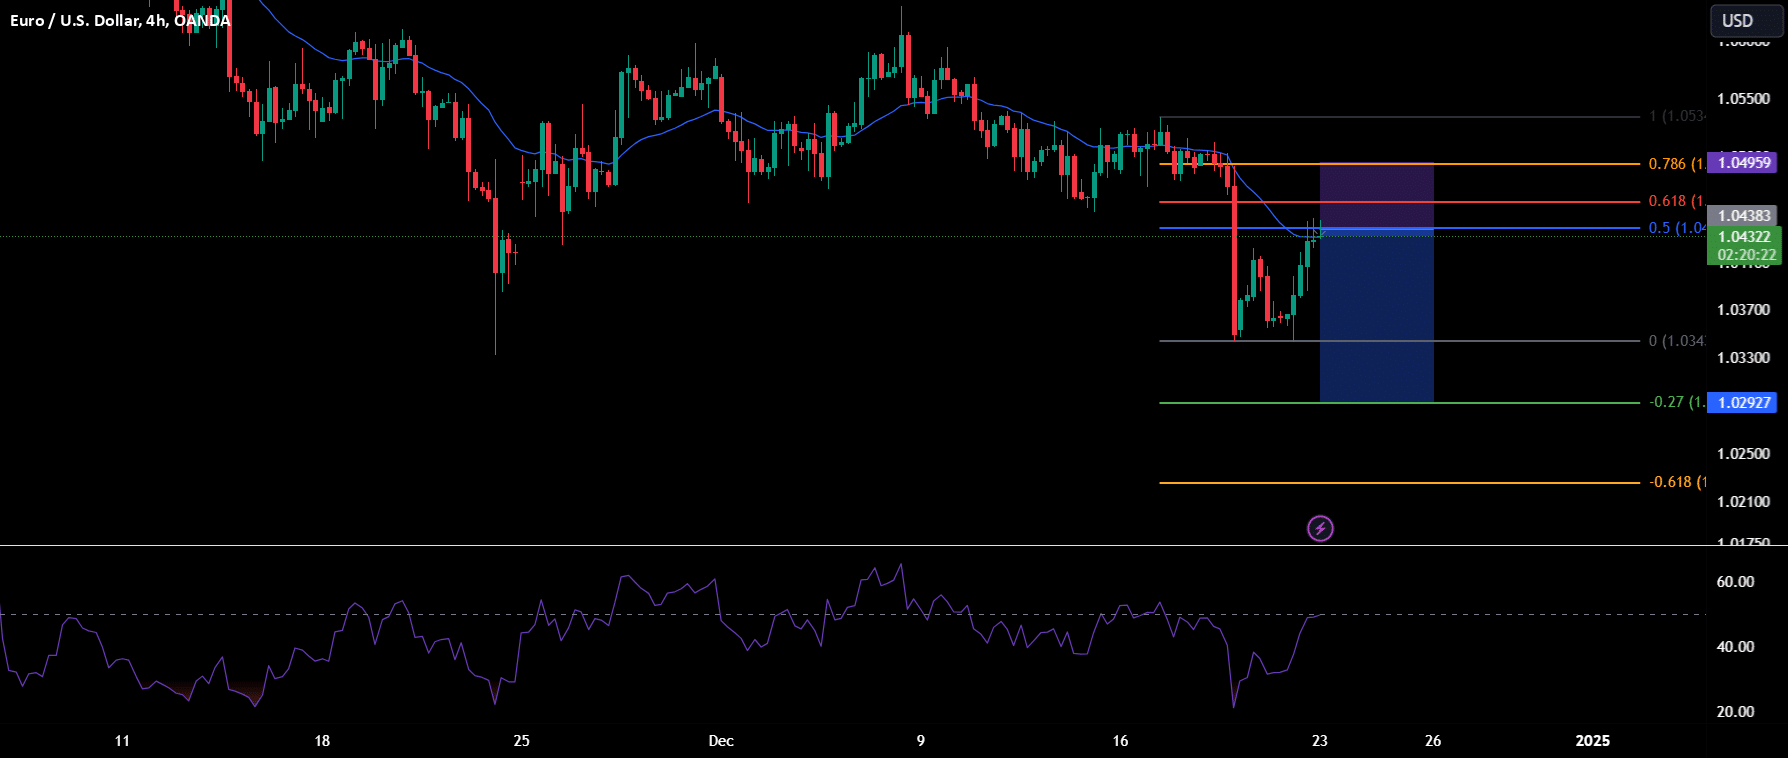Screen dimensions: 1788x758
Task: Click the 1.02100 price axis label
Action: [x=1743, y=502]
